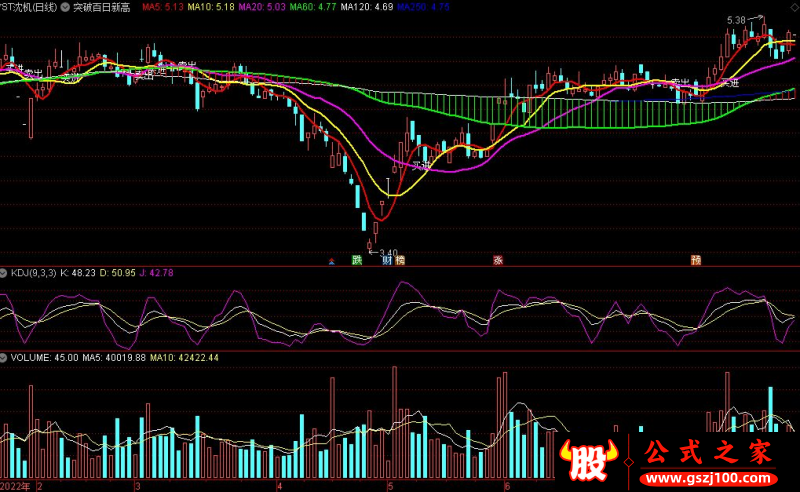The image size is (800, 492).
Task: Click the green 跌 event marker icon
Action: click(x=357, y=260)
